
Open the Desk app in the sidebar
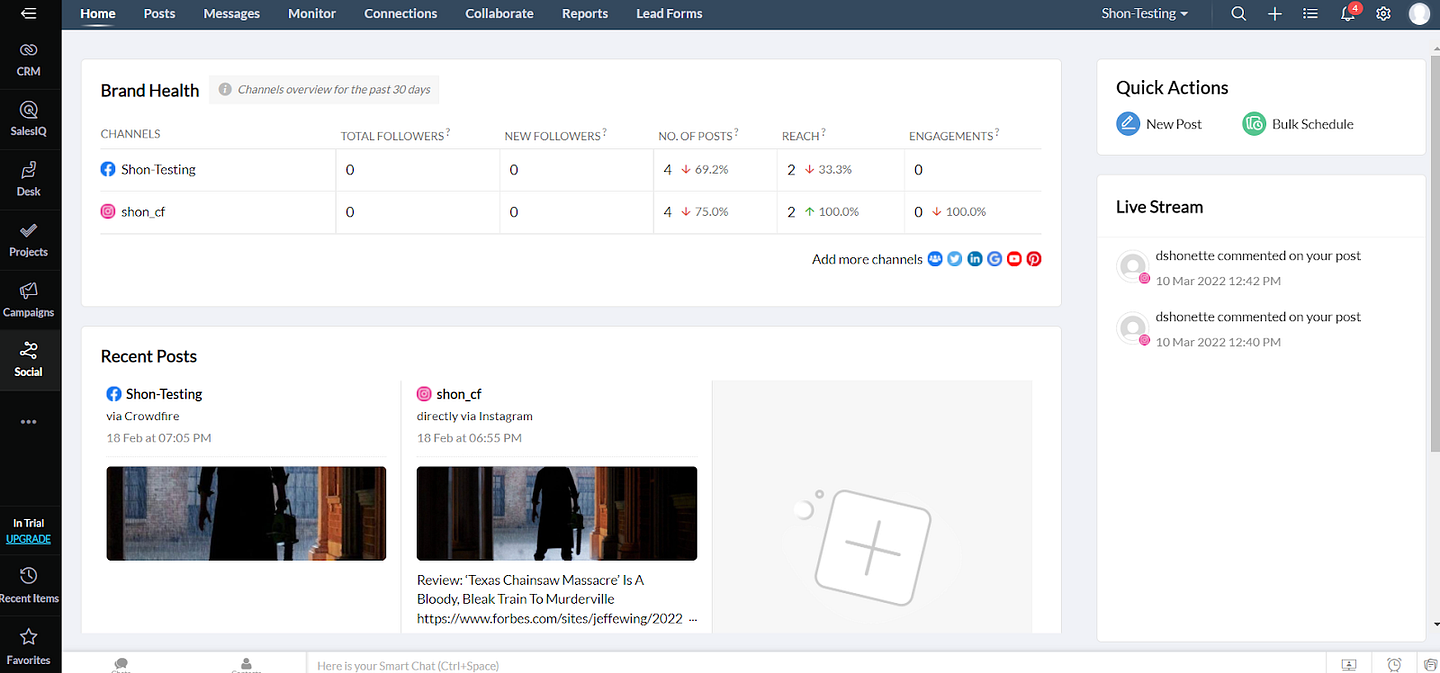(x=28, y=179)
